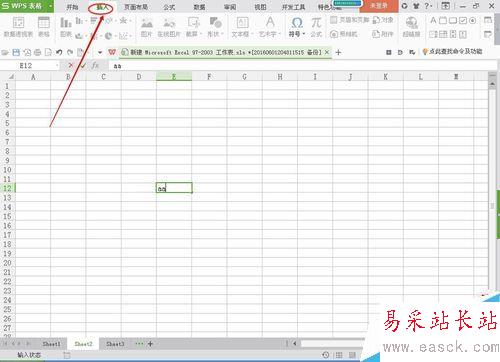Image resolution: width=500 pixels, height=362 pixels.
Task: Open the 页面布局 Page Layout tab
Action: pyautogui.click(x=136, y=7)
